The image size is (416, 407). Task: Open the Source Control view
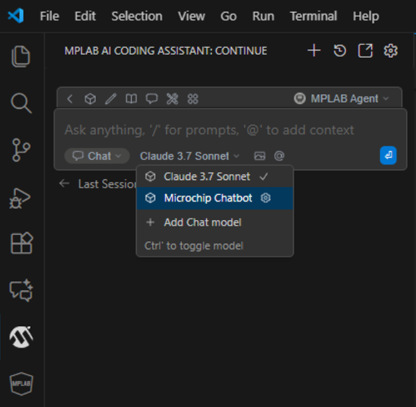click(21, 150)
